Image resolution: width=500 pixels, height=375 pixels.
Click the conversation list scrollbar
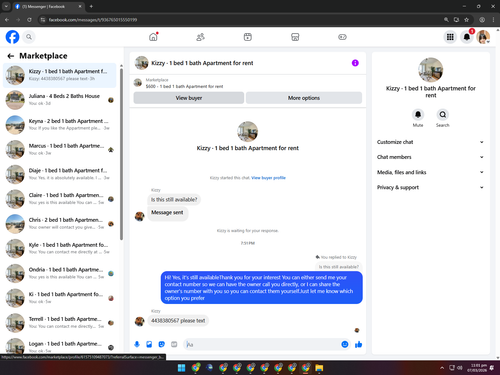[x=121, y=153]
